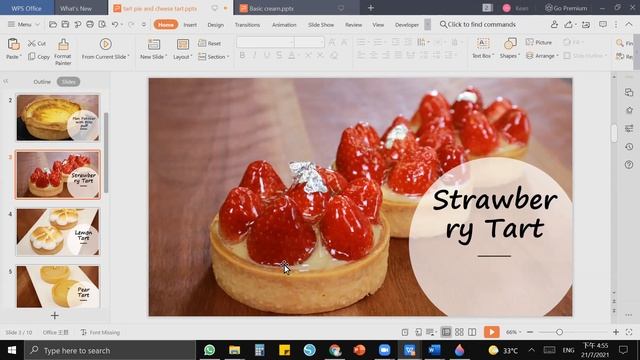Viewport: 640px width, 360px height.
Task: Open file with the folder icon
Action: (x=53, y=24)
